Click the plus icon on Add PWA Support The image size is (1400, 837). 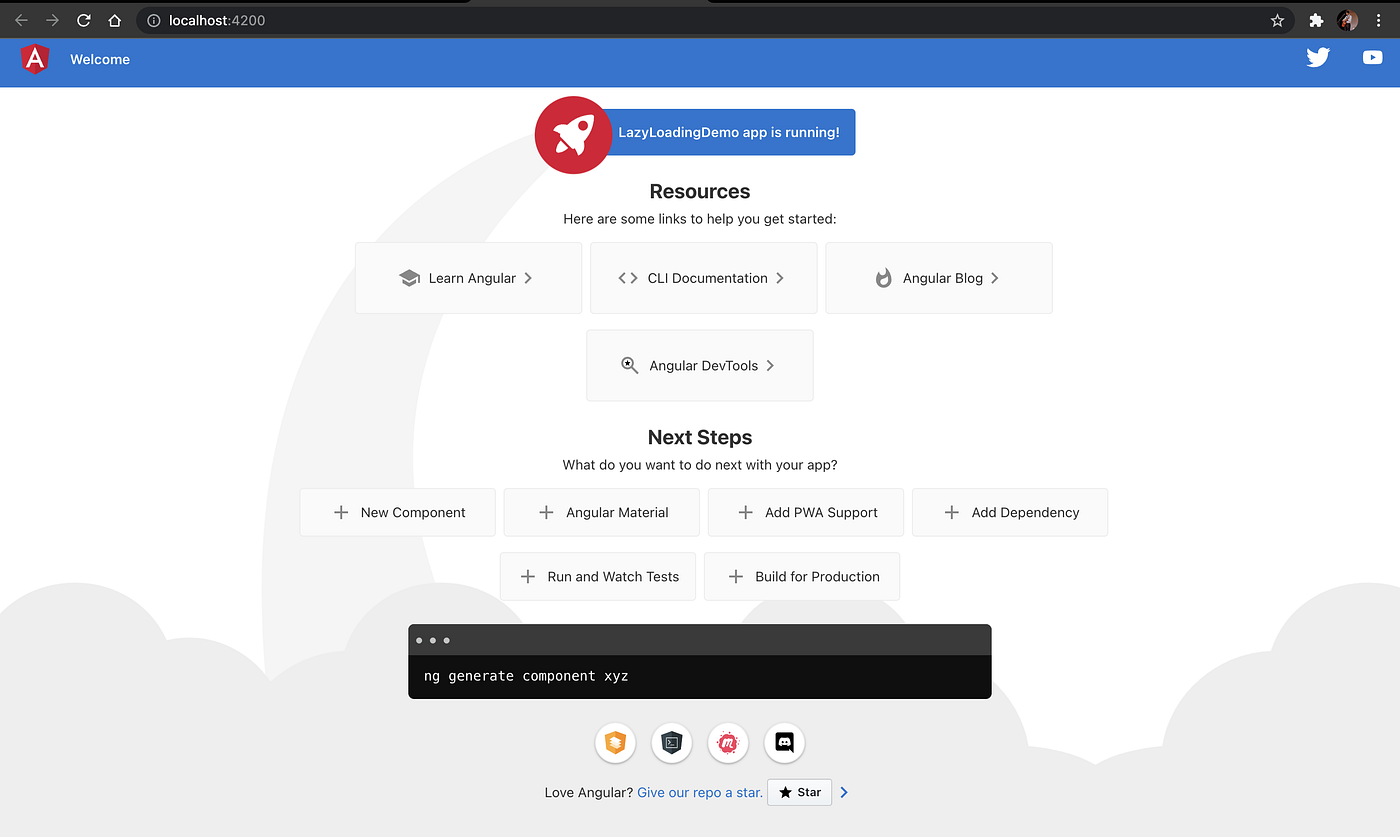pos(745,512)
